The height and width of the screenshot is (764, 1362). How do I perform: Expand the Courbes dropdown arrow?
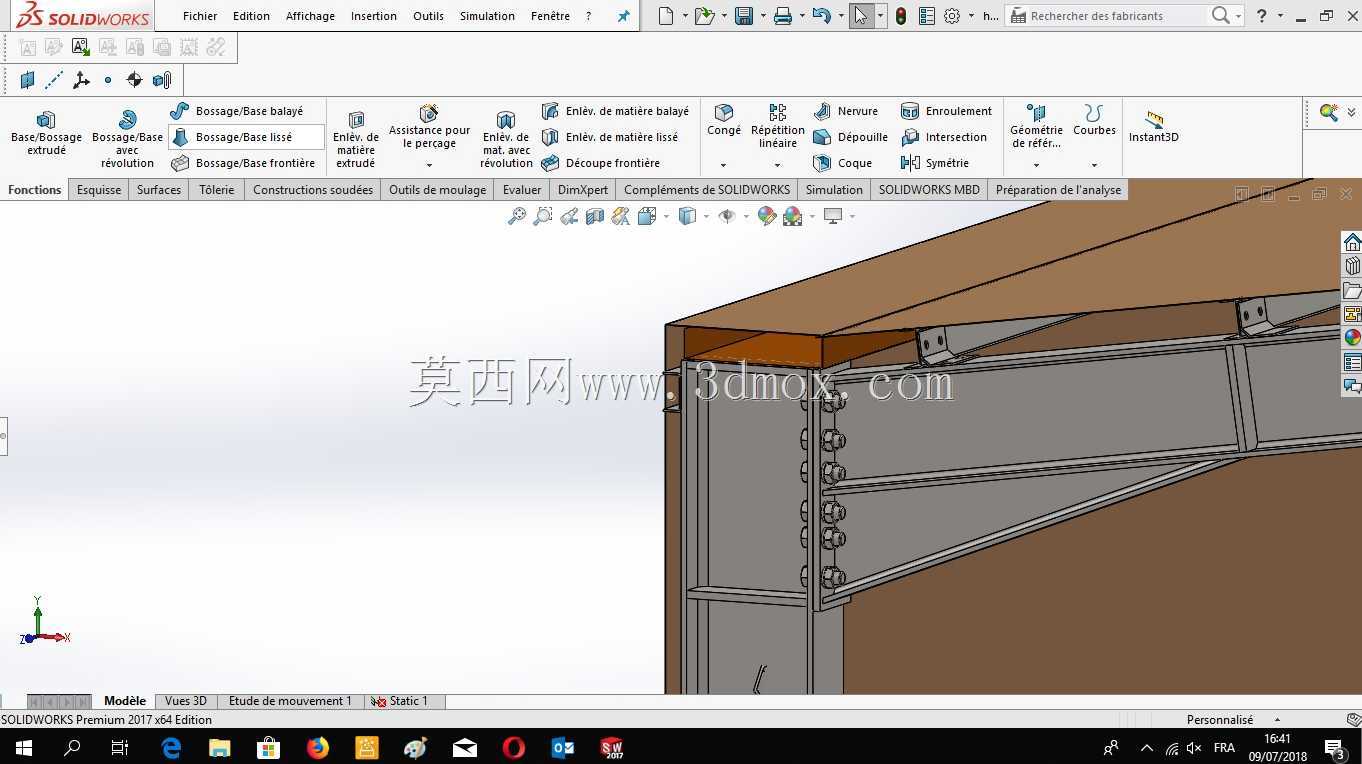point(1094,165)
